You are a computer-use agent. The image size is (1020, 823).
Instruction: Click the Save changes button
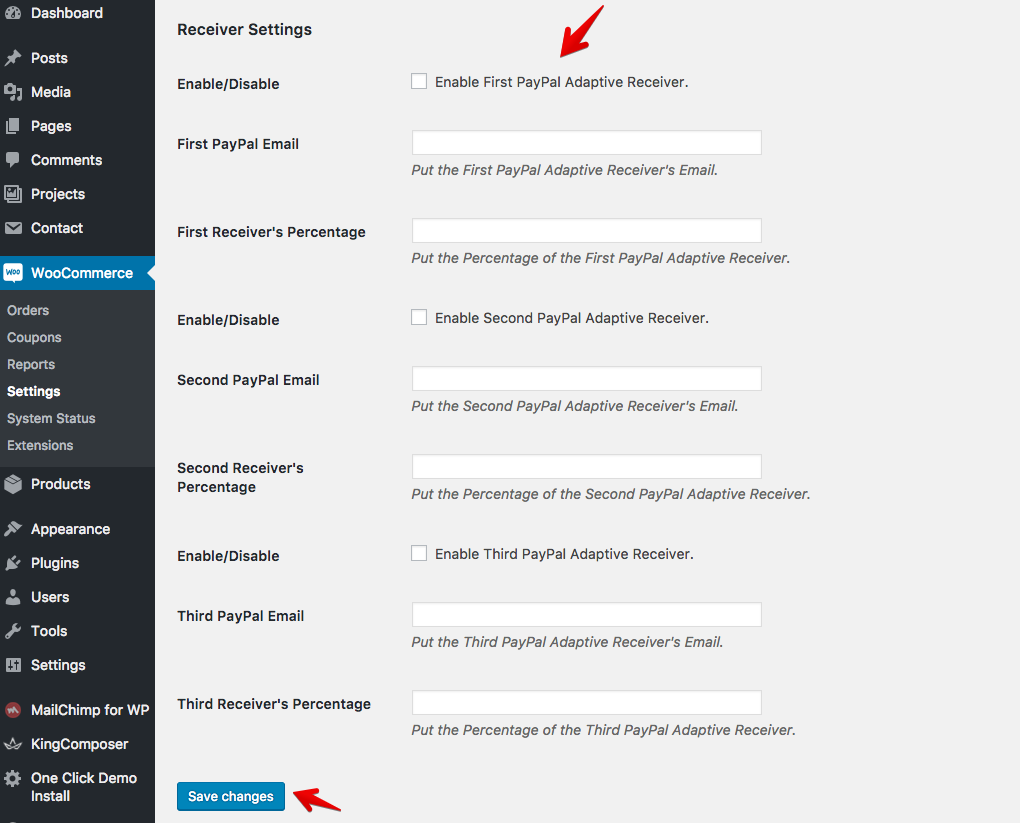coord(230,796)
